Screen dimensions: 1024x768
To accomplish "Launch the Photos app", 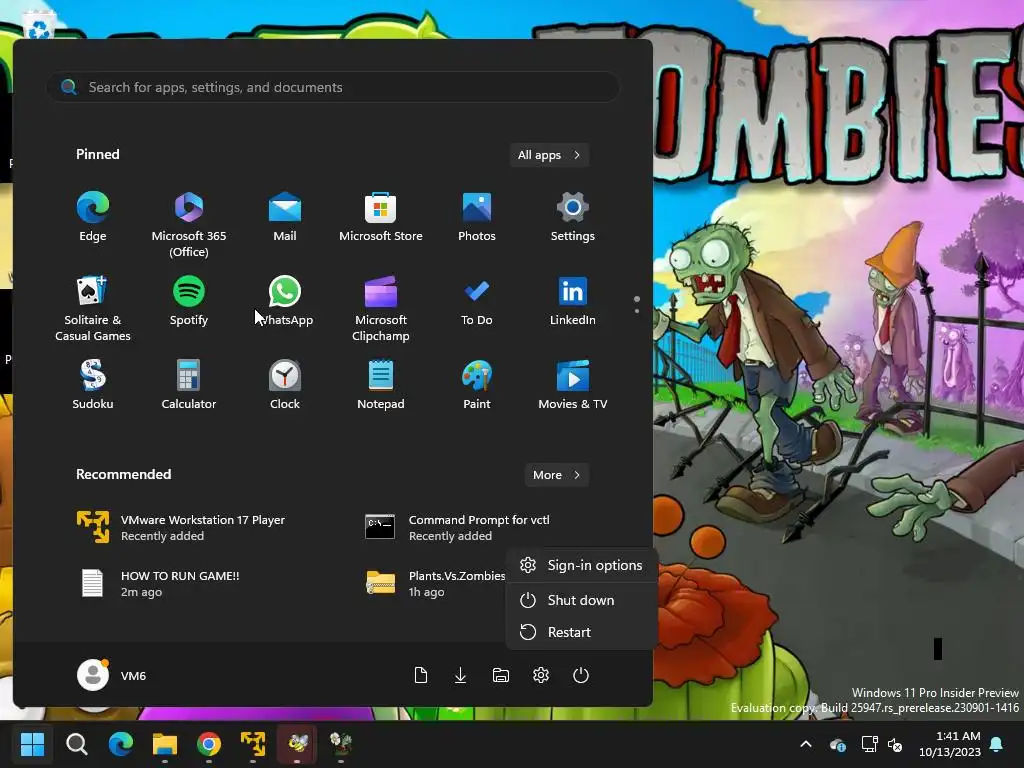I will tap(477, 217).
